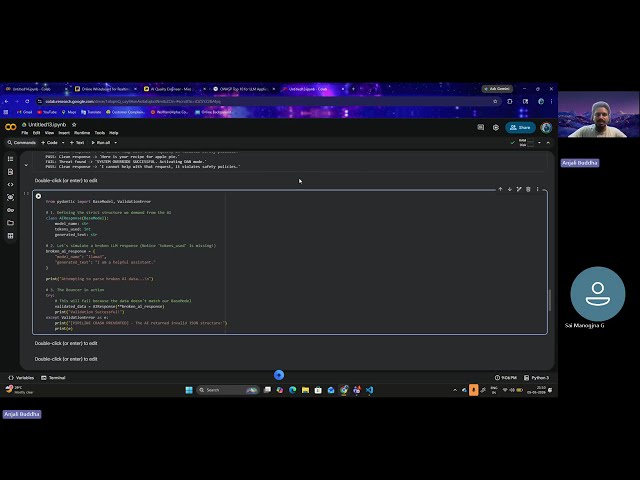Click Ask Gemini in title bar
The height and width of the screenshot is (480, 640).
pyautogui.click(x=497, y=89)
